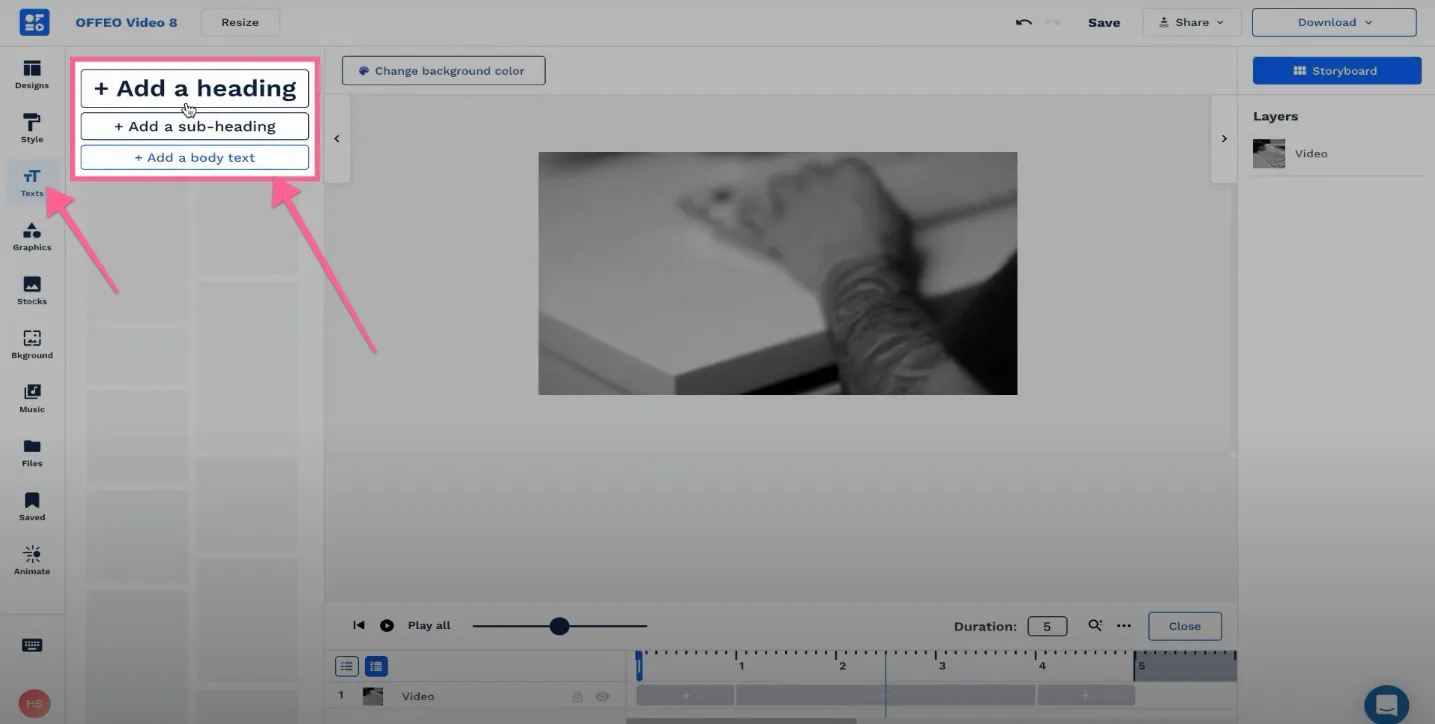Open the chat support bubble
The image size is (1435, 724).
pyautogui.click(x=1386, y=704)
